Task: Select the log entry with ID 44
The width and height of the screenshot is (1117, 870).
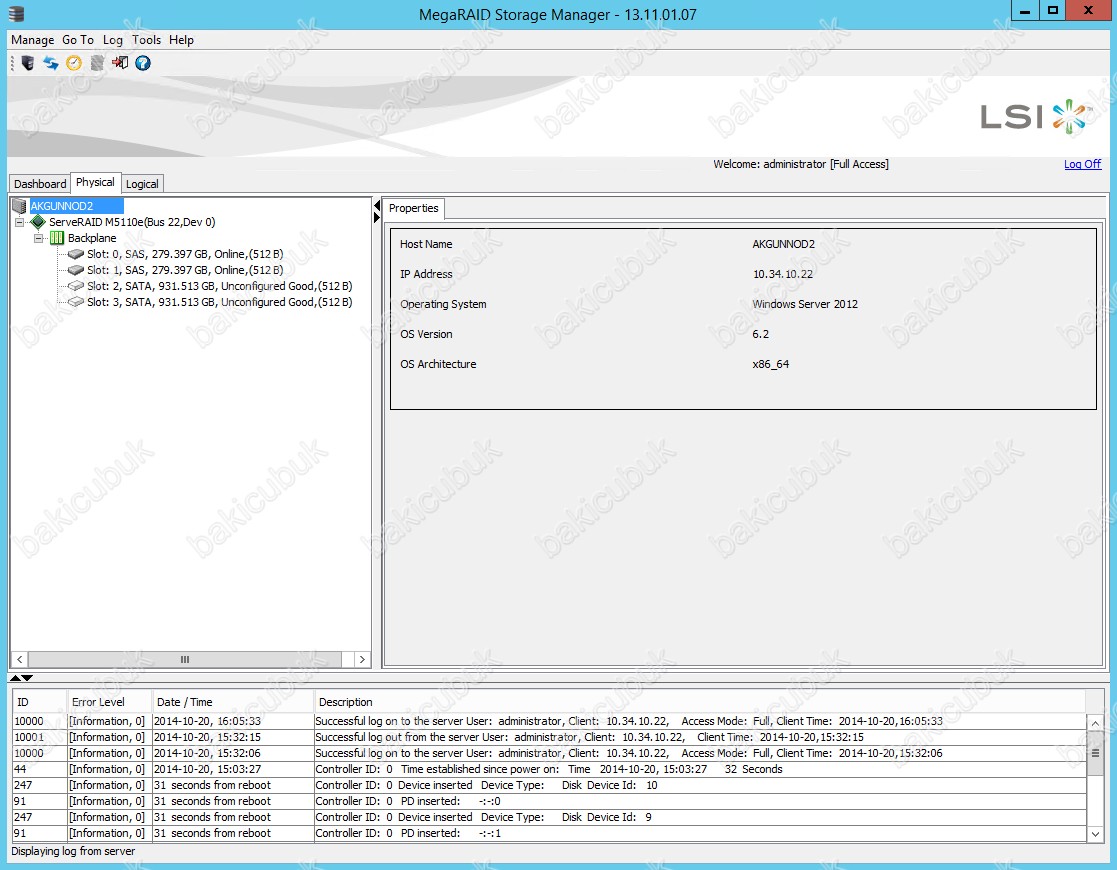Action: point(549,770)
